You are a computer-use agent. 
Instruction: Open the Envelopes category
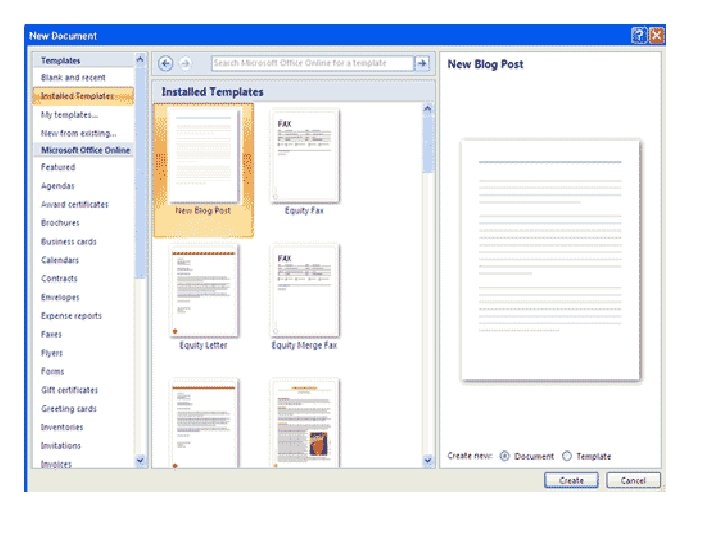(x=60, y=297)
